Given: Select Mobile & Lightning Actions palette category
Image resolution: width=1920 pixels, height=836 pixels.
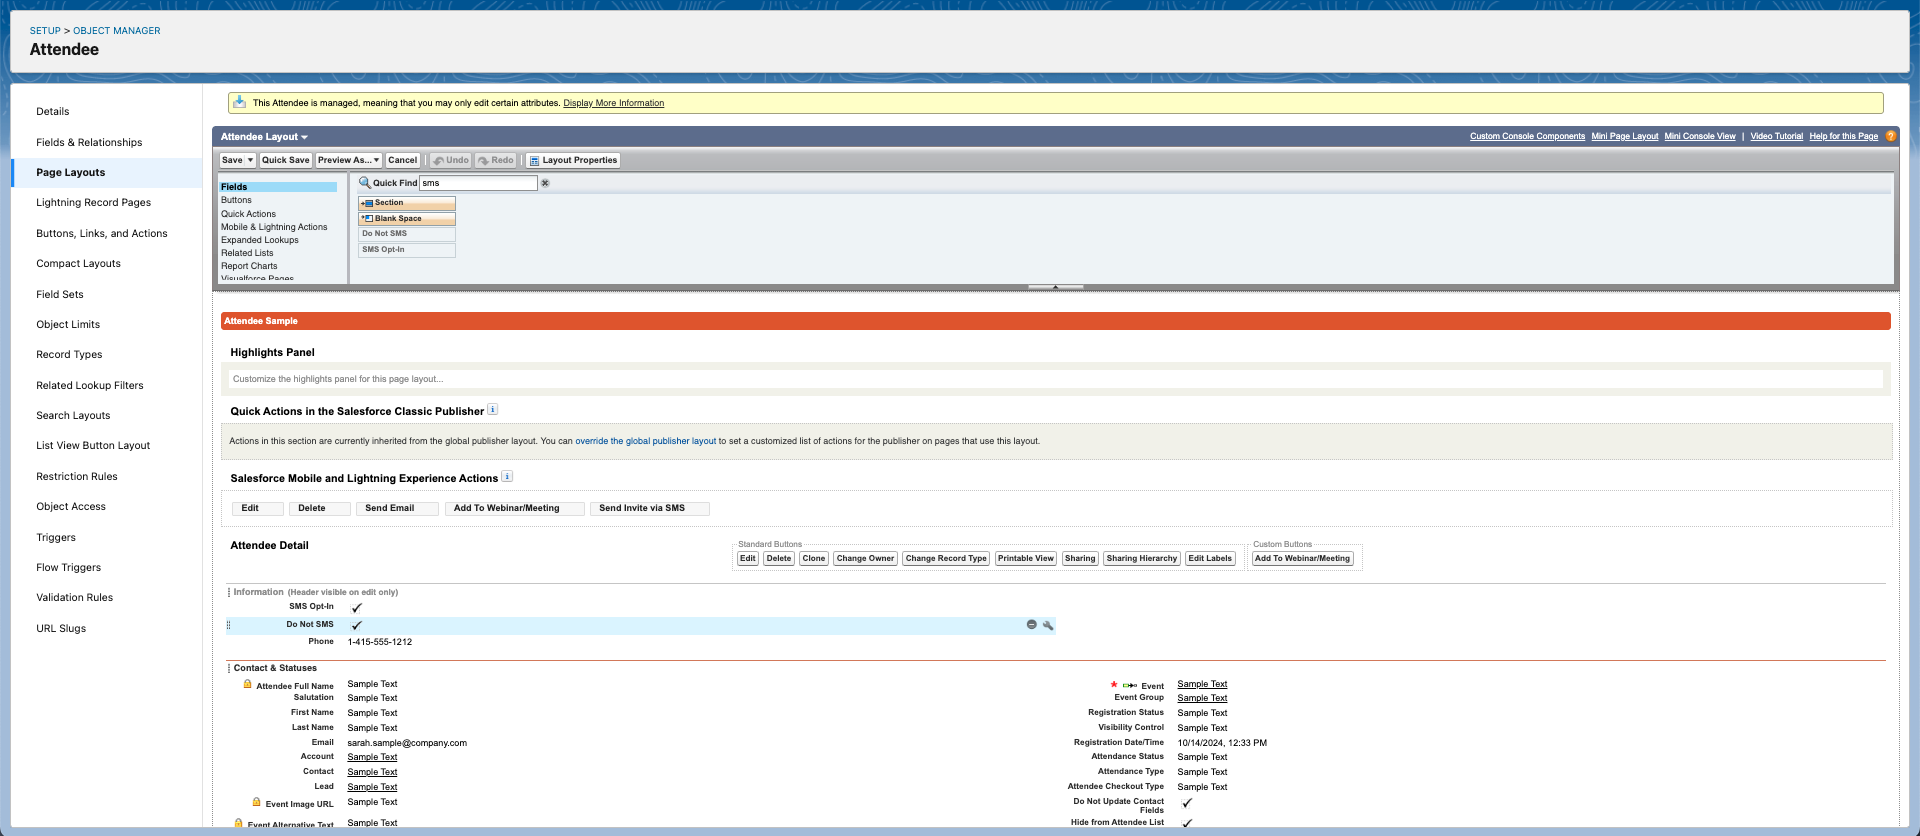Looking at the screenshot, I should pos(274,227).
